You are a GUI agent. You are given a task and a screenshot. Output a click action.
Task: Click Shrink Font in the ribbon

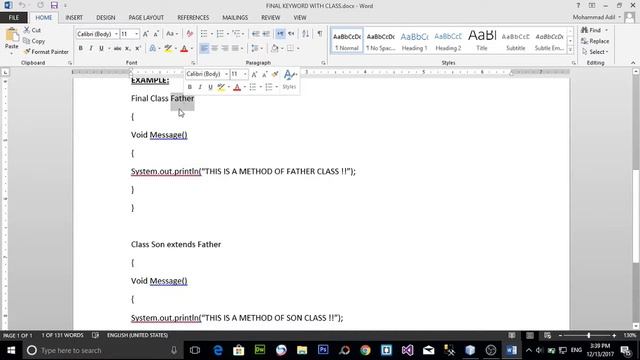(156, 34)
